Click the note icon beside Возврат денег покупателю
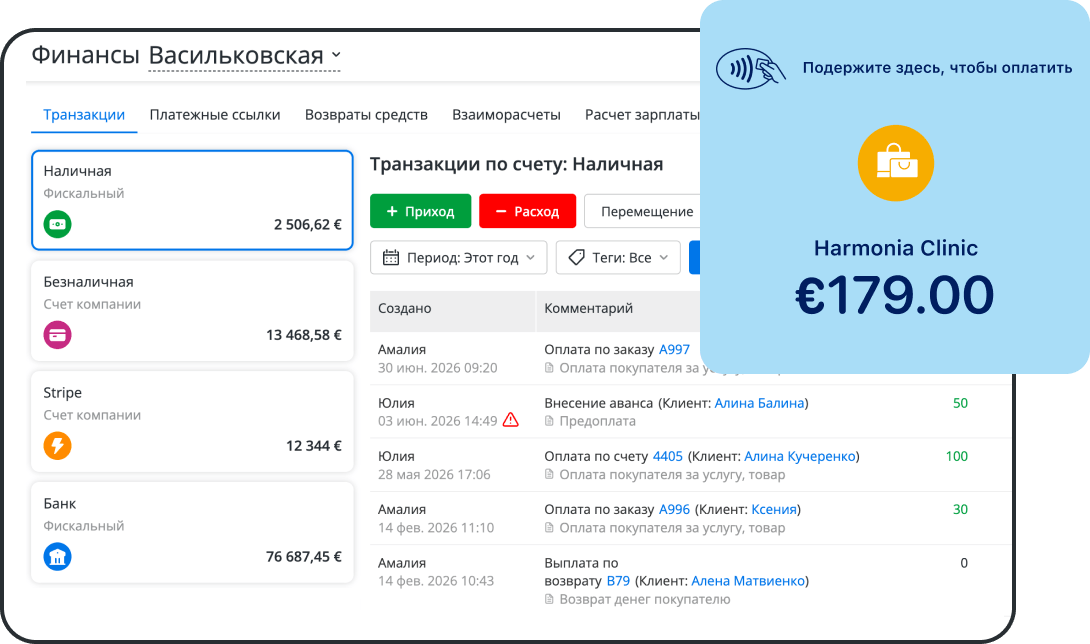Image resolution: width=1090 pixels, height=644 pixels. click(549, 599)
